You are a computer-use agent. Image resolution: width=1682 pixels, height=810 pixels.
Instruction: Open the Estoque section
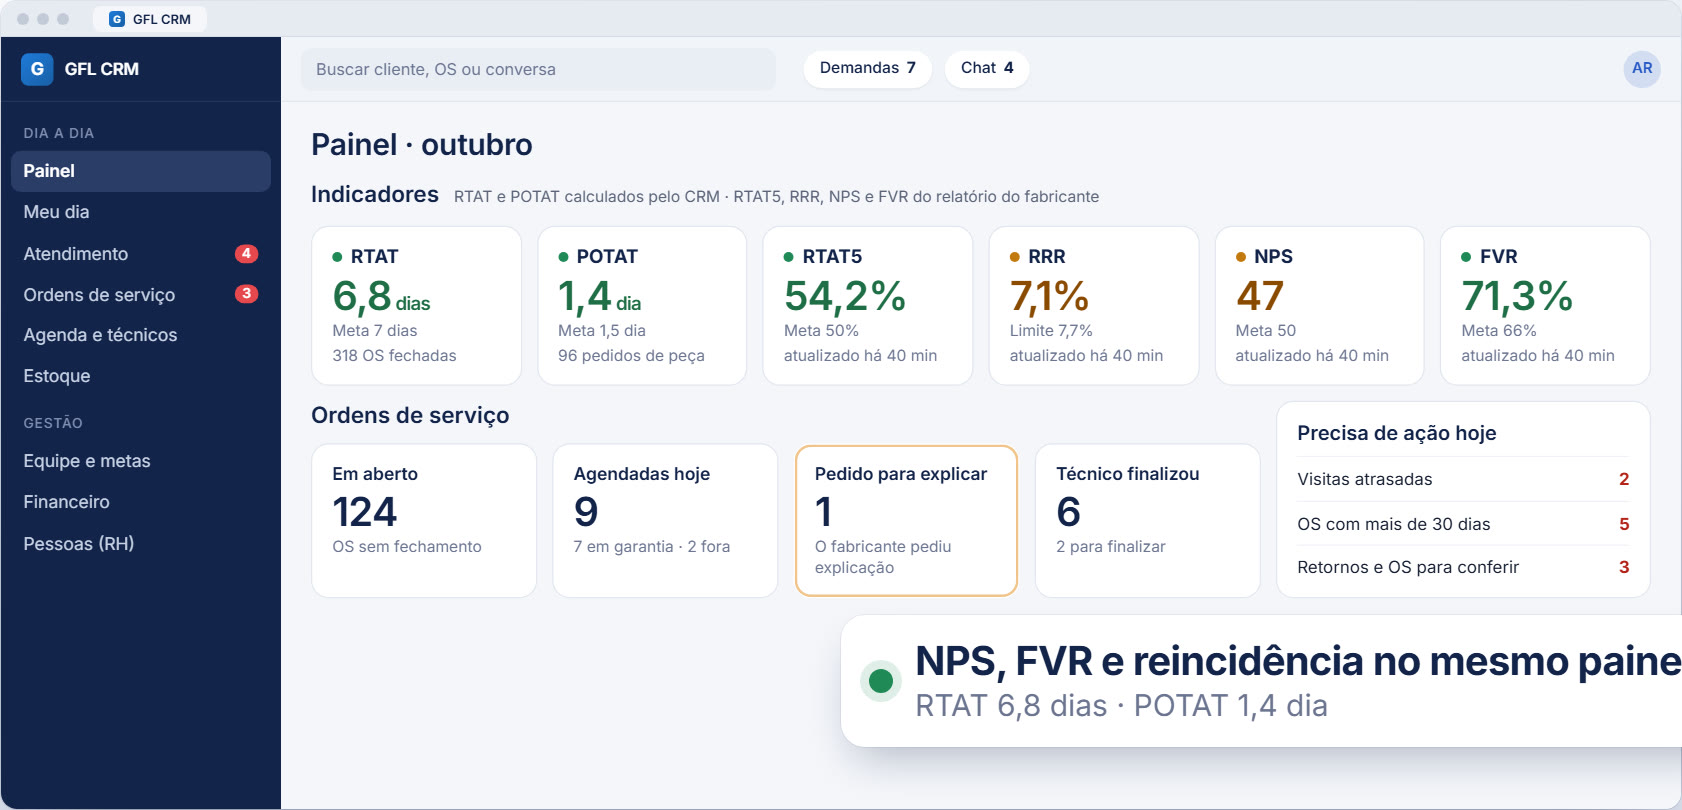(141, 376)
